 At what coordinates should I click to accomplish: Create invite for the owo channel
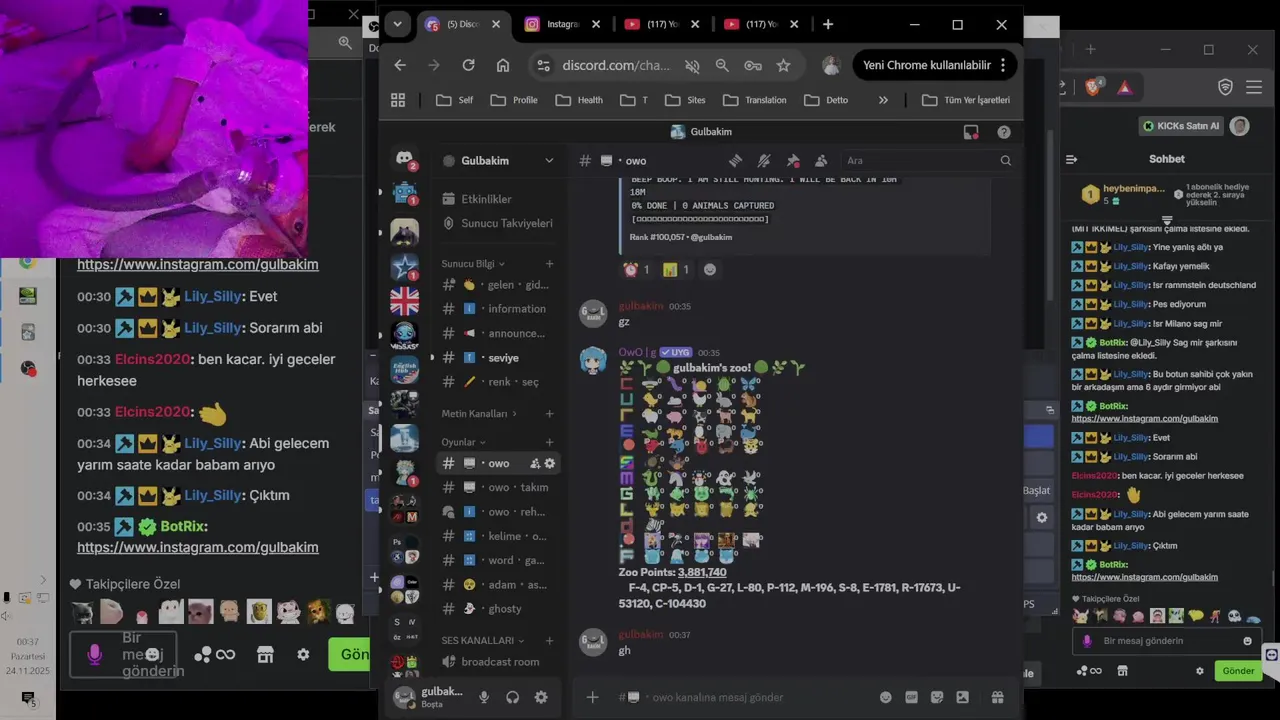tap(535, 463)
